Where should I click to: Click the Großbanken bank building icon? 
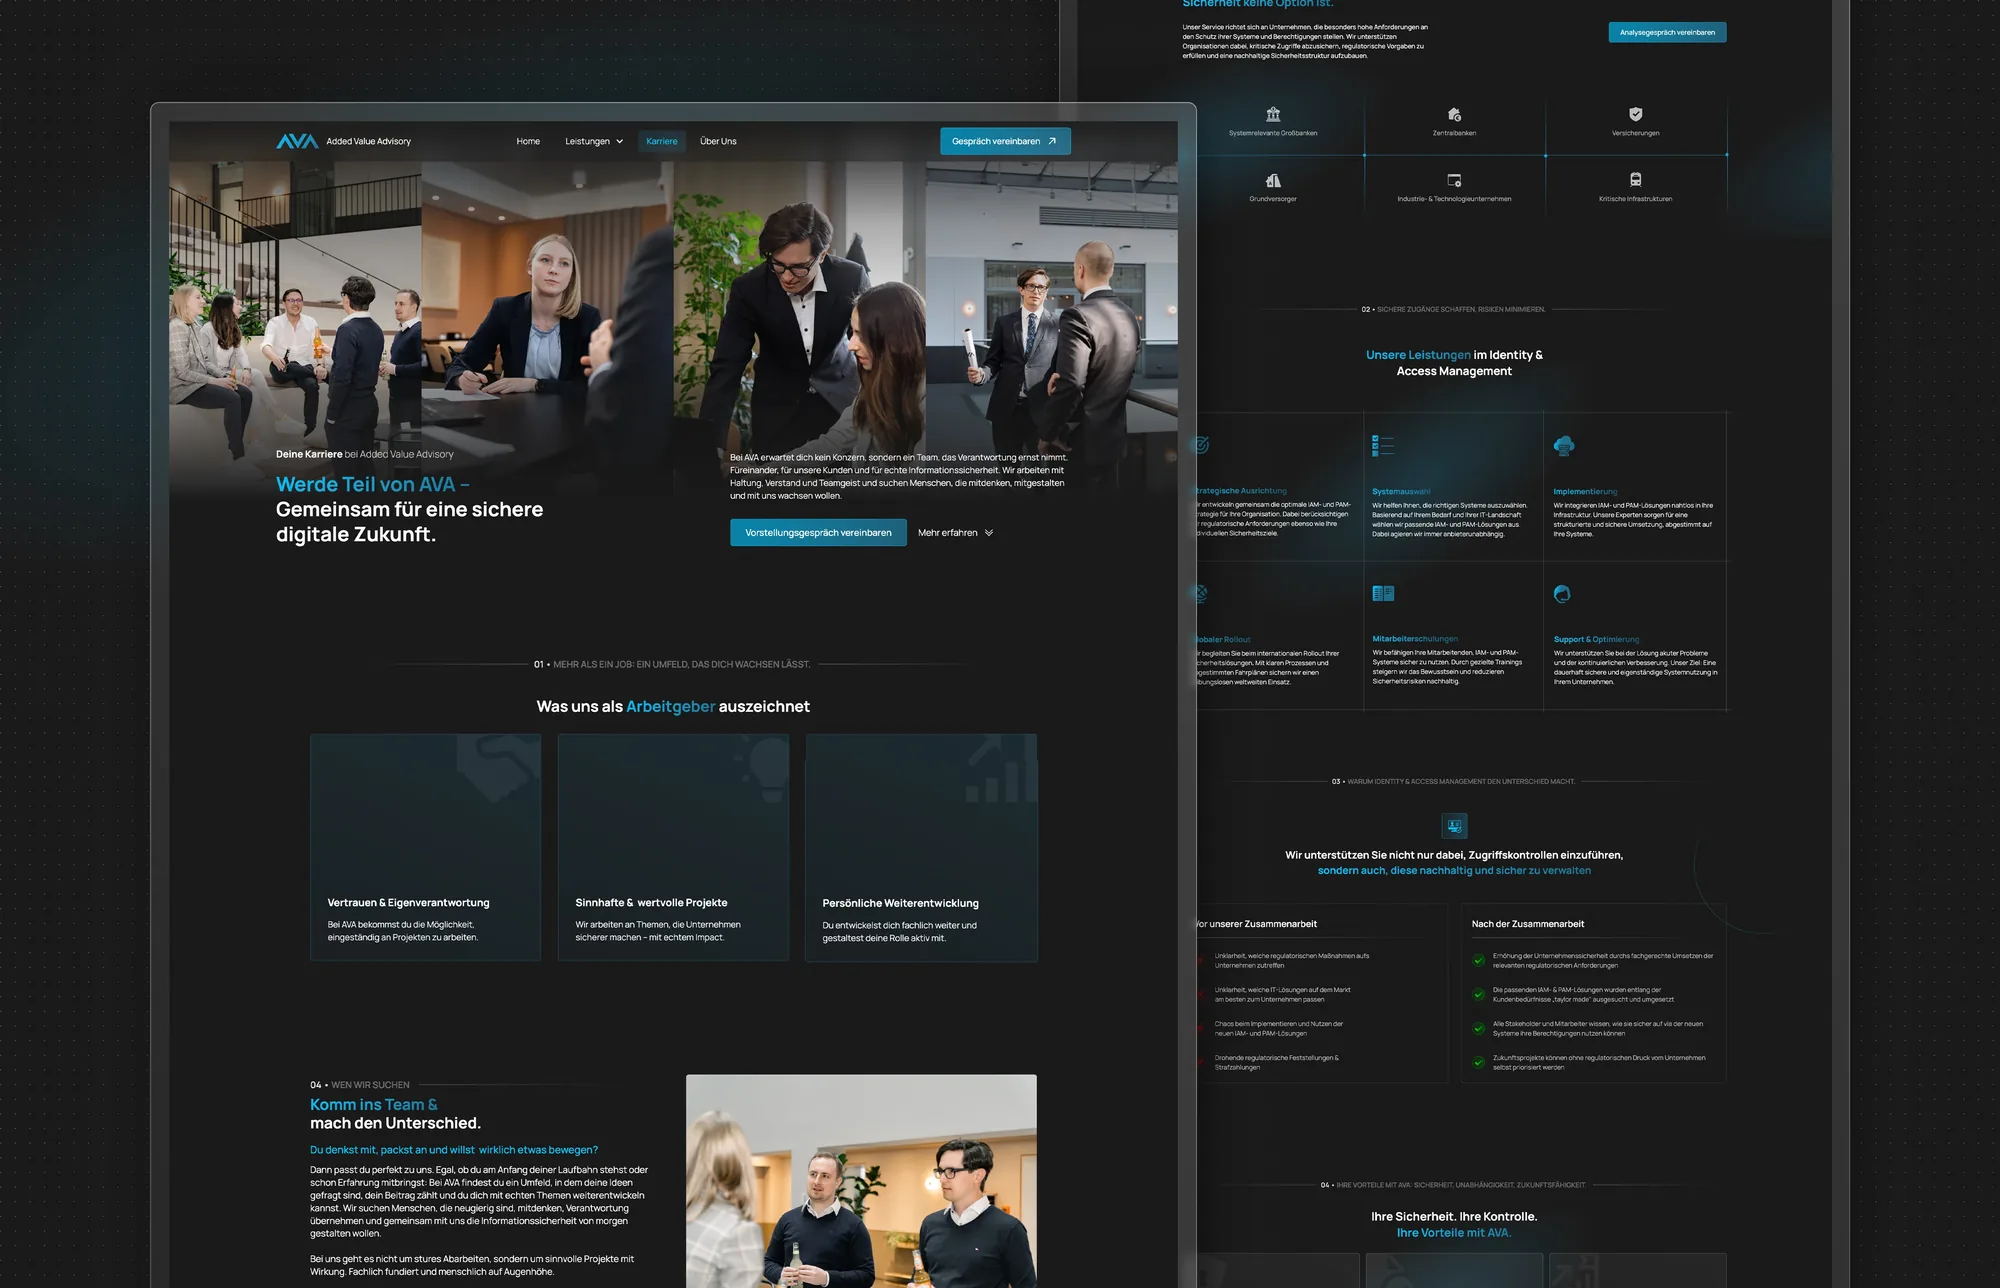coord(1273,114)
